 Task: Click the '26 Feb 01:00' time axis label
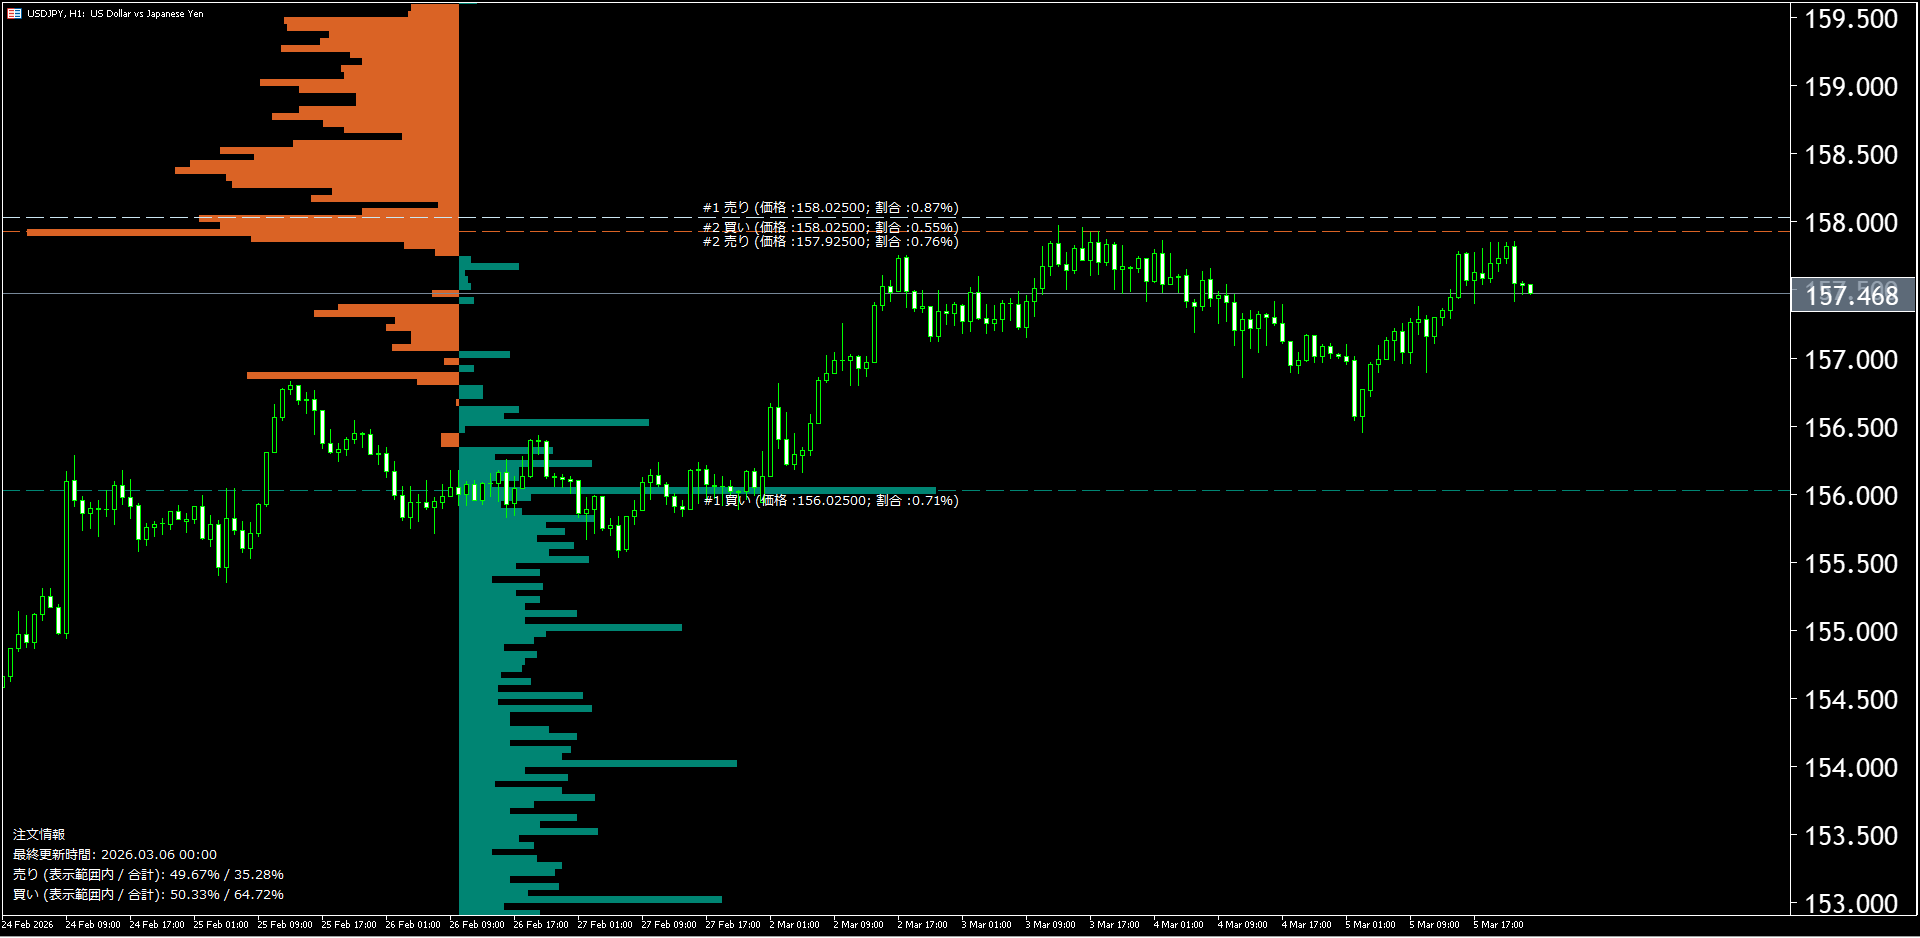pyautogui.click(x=413, y=925)
